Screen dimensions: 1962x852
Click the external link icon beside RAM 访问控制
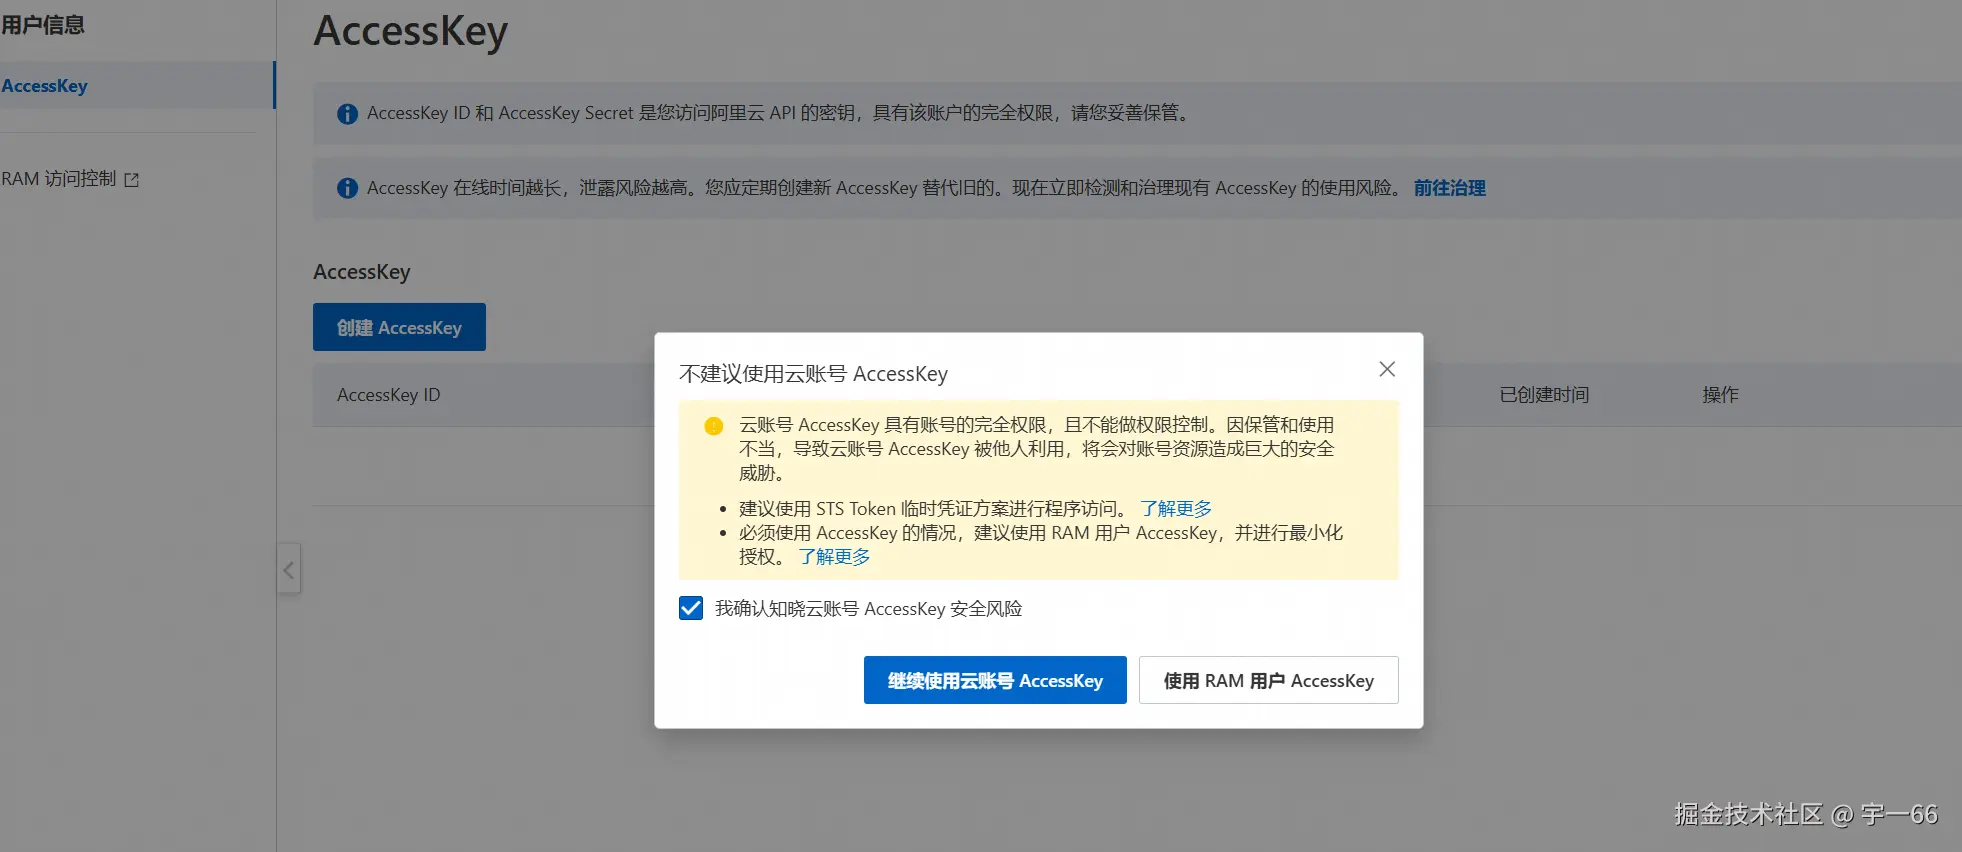(132, 180)
